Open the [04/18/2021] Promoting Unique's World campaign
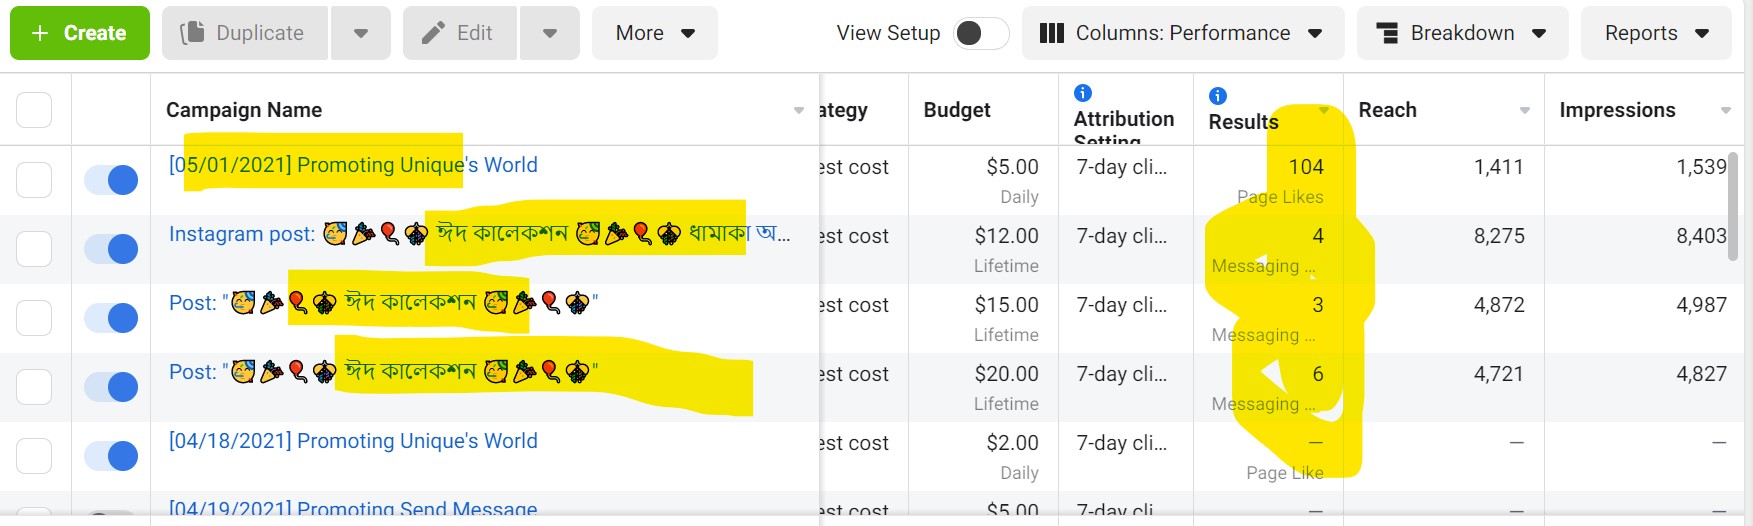Screen dimensions: 1753x526 (x=353, y=441)
